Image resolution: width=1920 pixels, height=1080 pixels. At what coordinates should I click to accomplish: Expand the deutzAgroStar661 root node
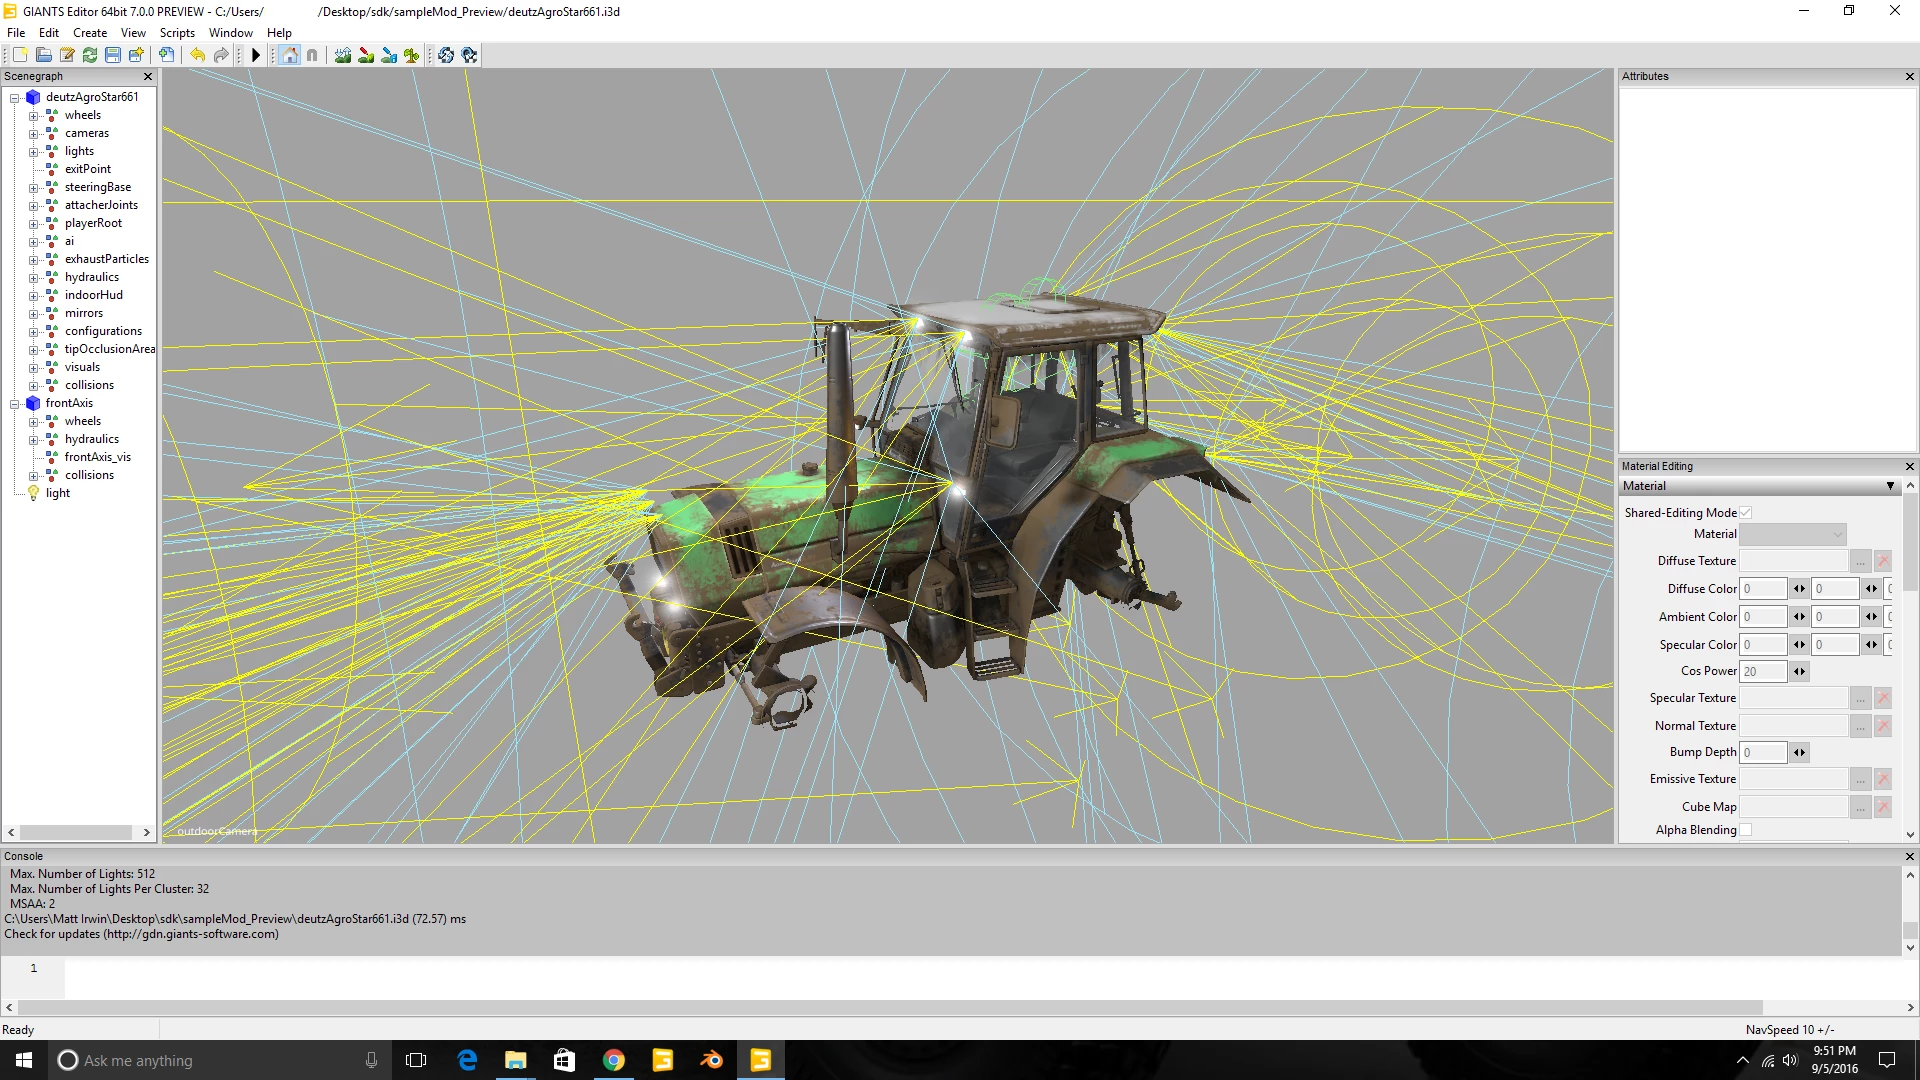click(15, 96)
